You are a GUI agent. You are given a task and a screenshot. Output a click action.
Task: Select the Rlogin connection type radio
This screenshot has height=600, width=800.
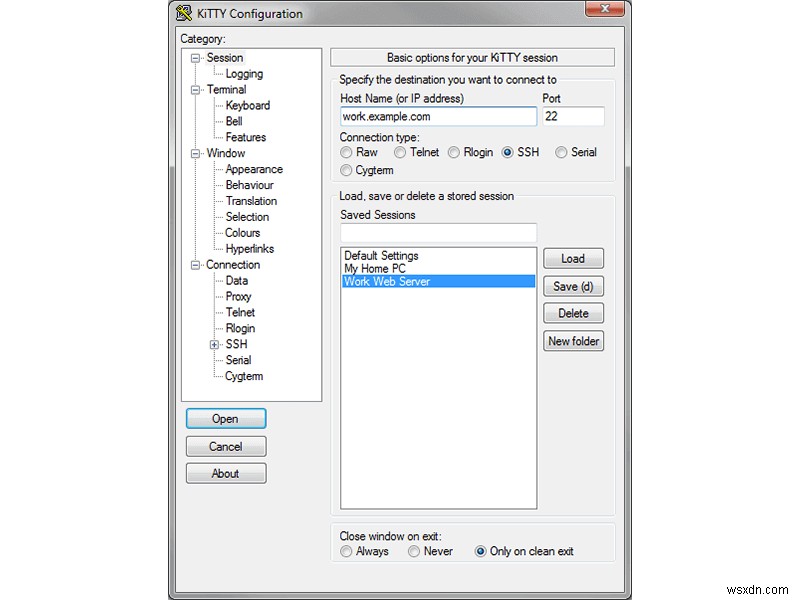454,153
